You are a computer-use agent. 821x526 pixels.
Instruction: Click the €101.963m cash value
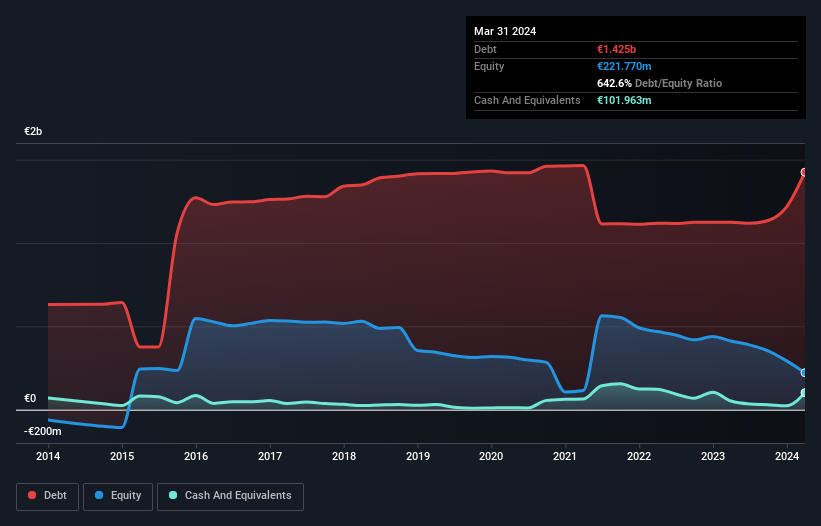(x=624, y=100)
